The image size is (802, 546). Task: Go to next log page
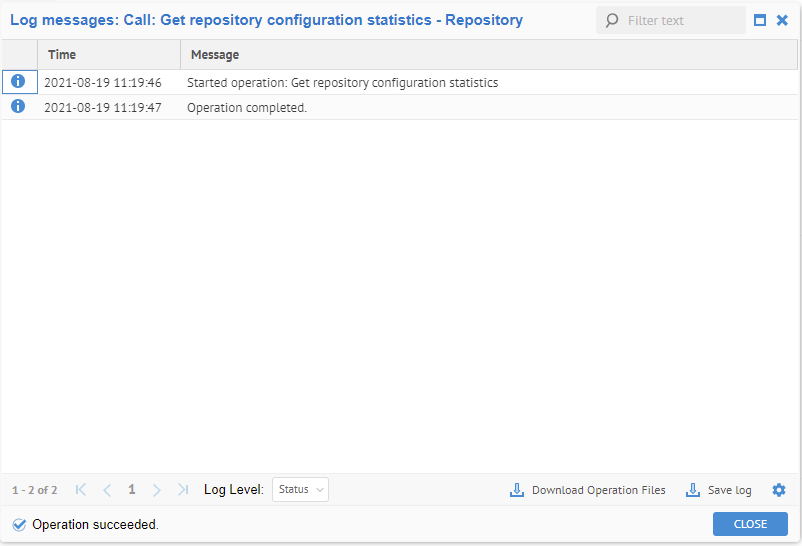coord(156,490)
